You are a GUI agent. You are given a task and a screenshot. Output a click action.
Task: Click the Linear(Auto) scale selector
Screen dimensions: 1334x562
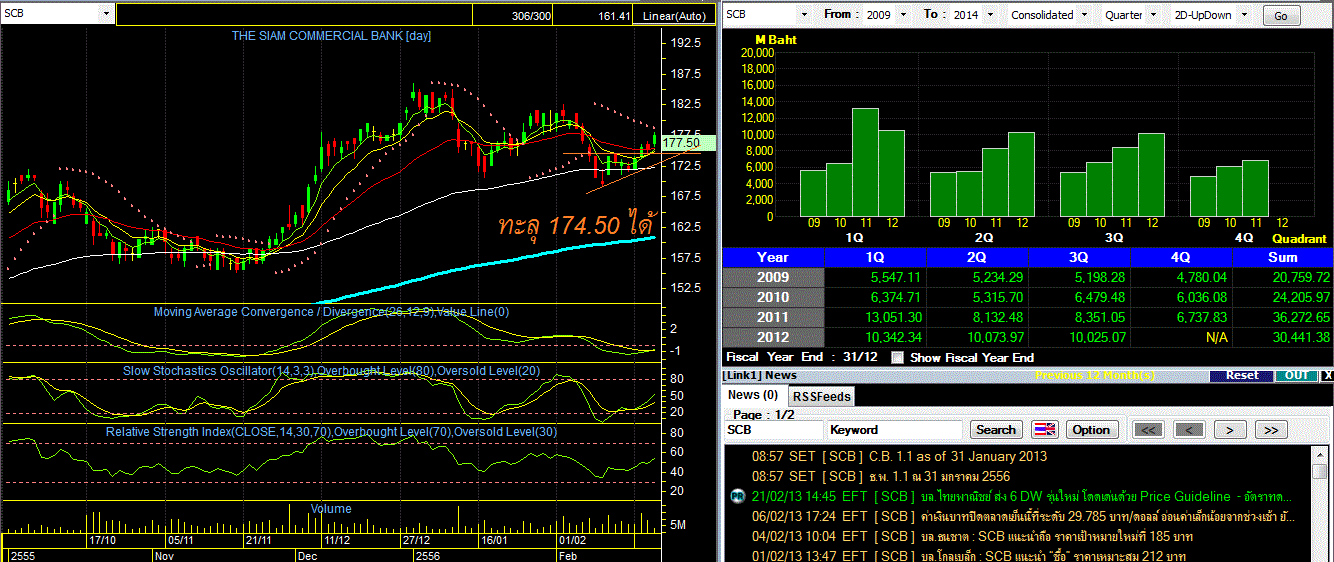click(x=674, y=16)
